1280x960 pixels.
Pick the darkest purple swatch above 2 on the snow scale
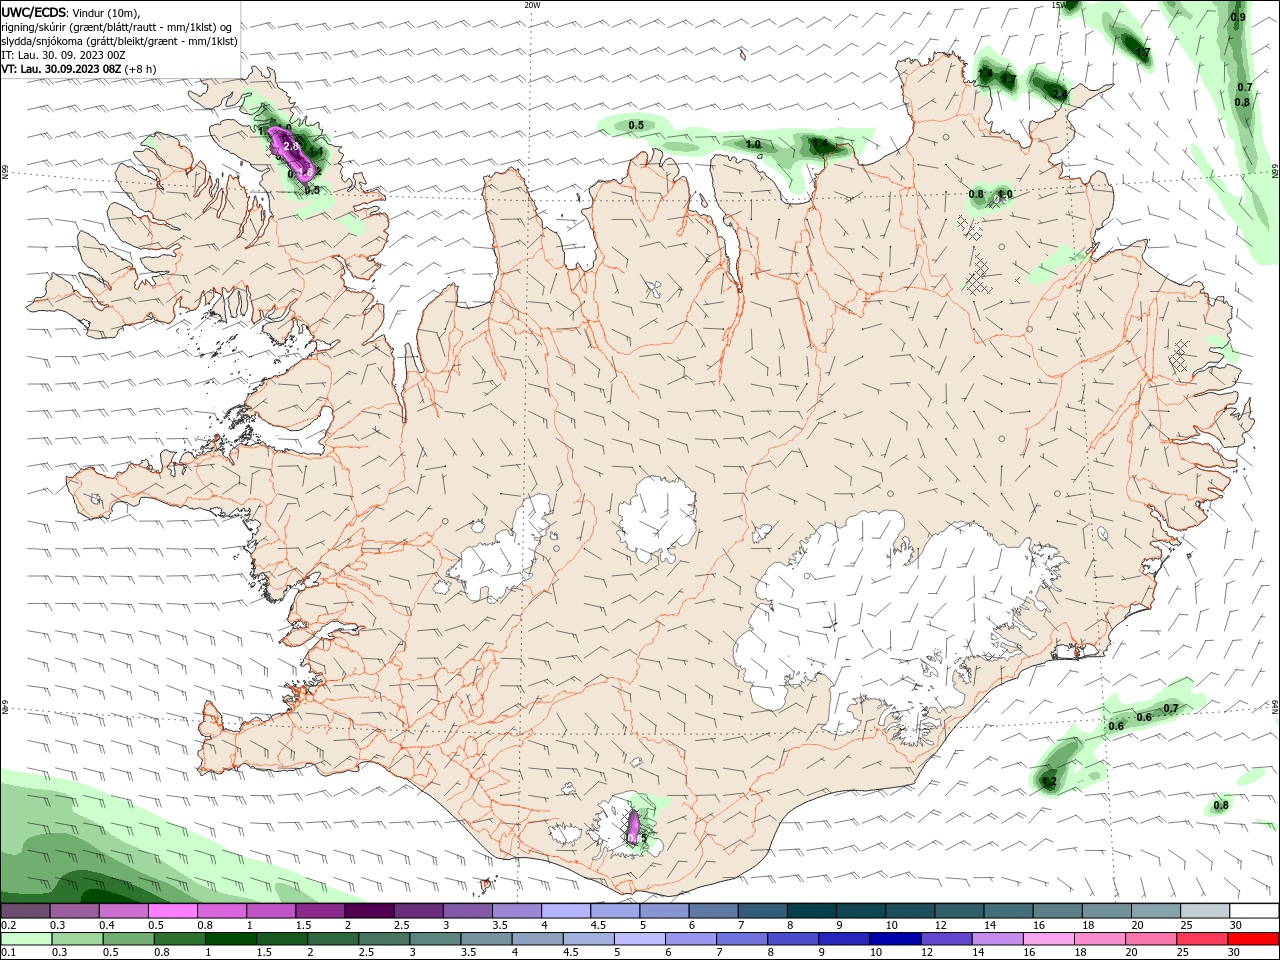[x=368, y=911]
